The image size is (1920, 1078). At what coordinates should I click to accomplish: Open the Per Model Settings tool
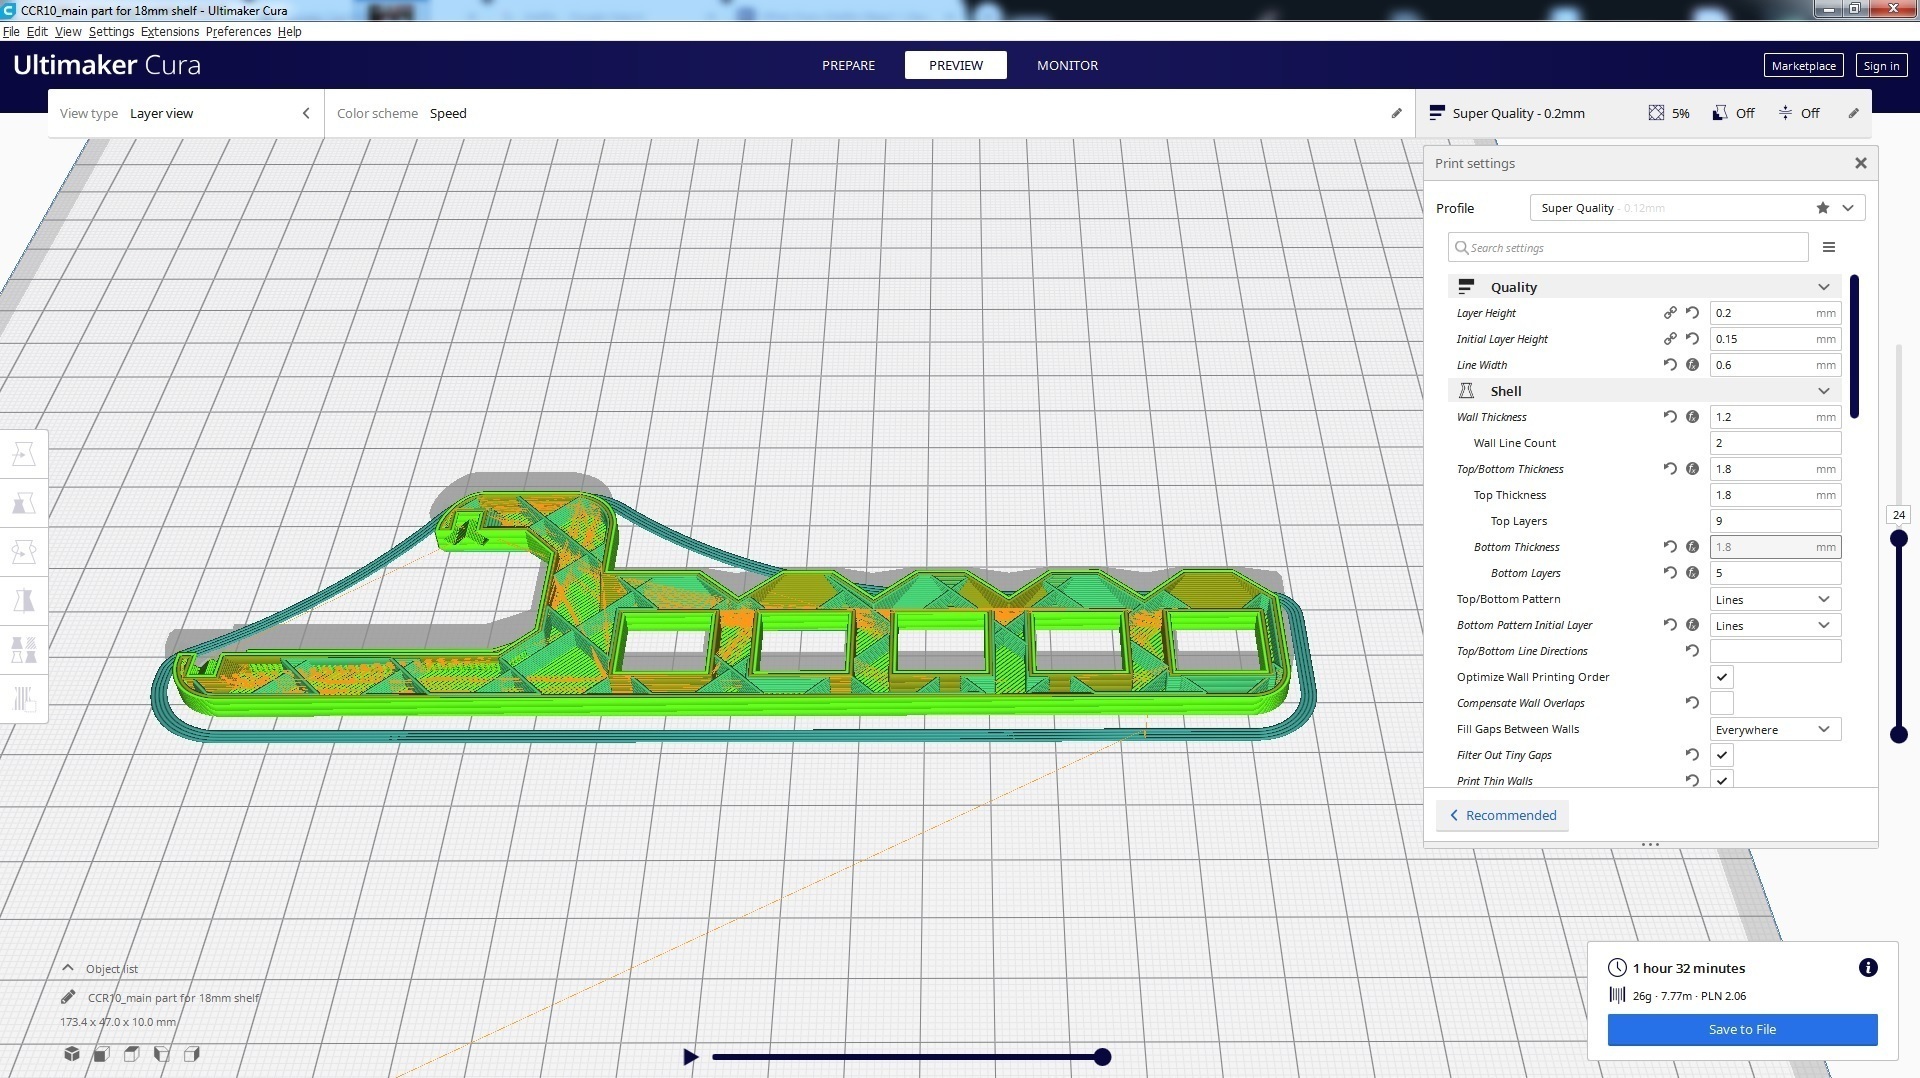pos(24,649)
